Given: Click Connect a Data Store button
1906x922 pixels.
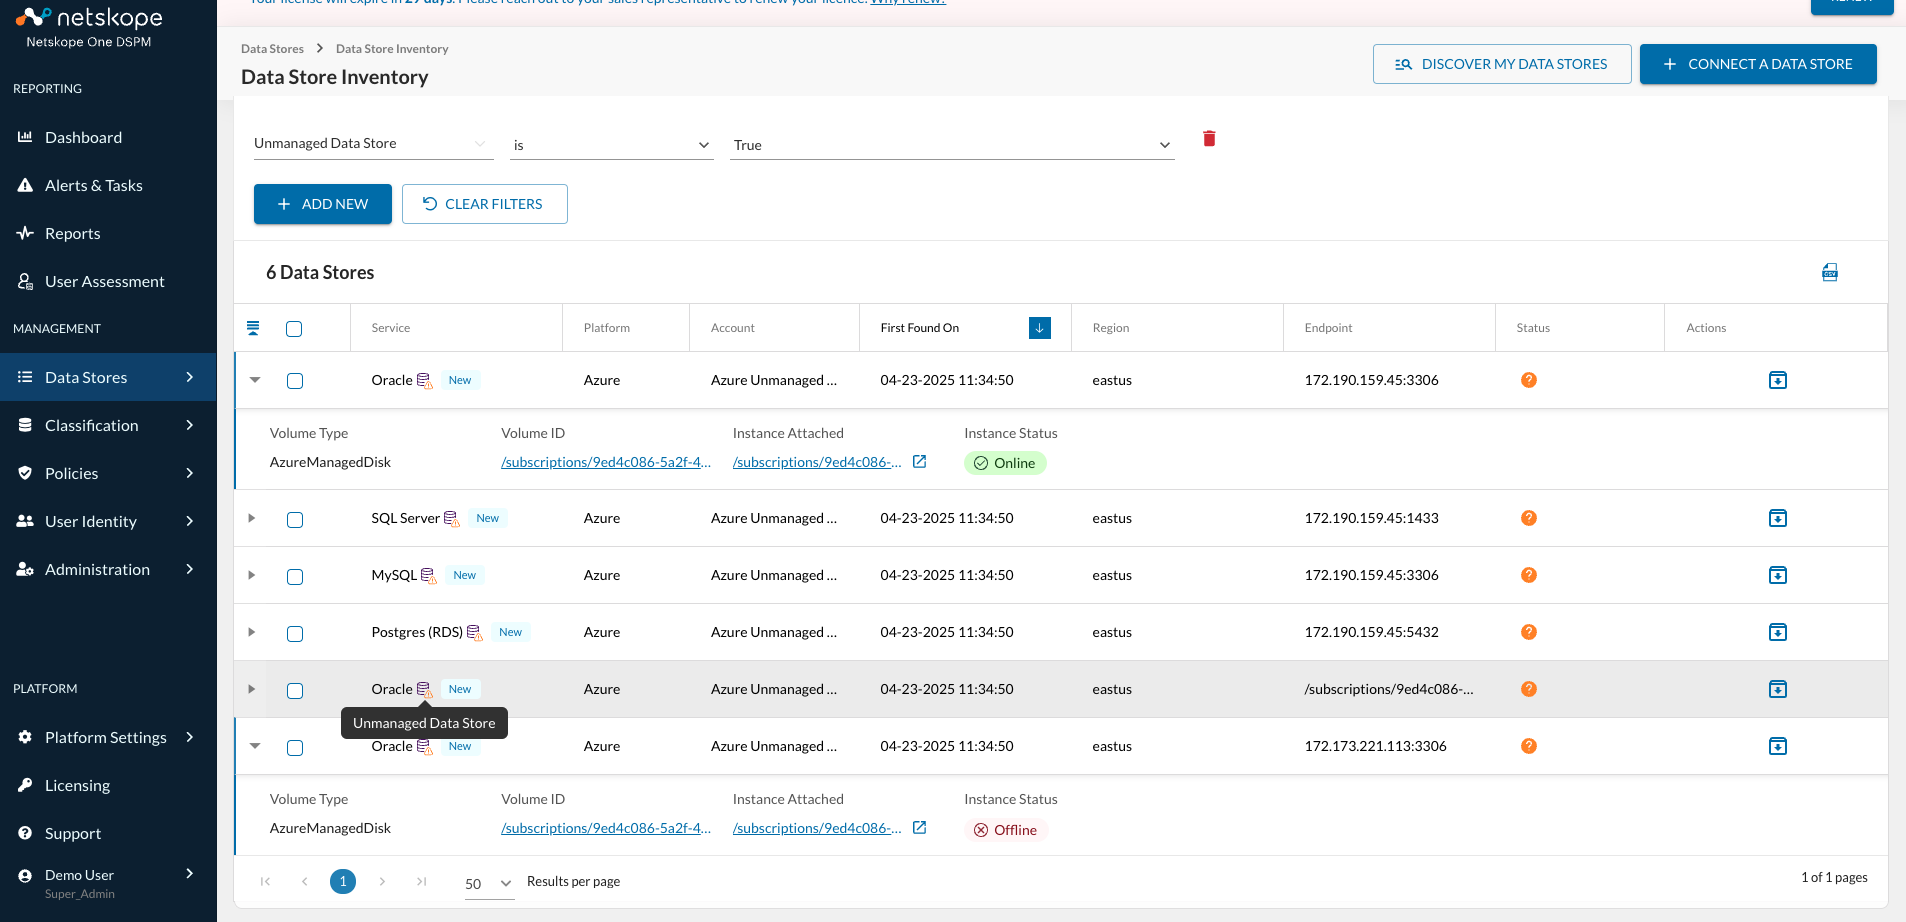Looking at the screenshot, I should tap(1758, 64).
